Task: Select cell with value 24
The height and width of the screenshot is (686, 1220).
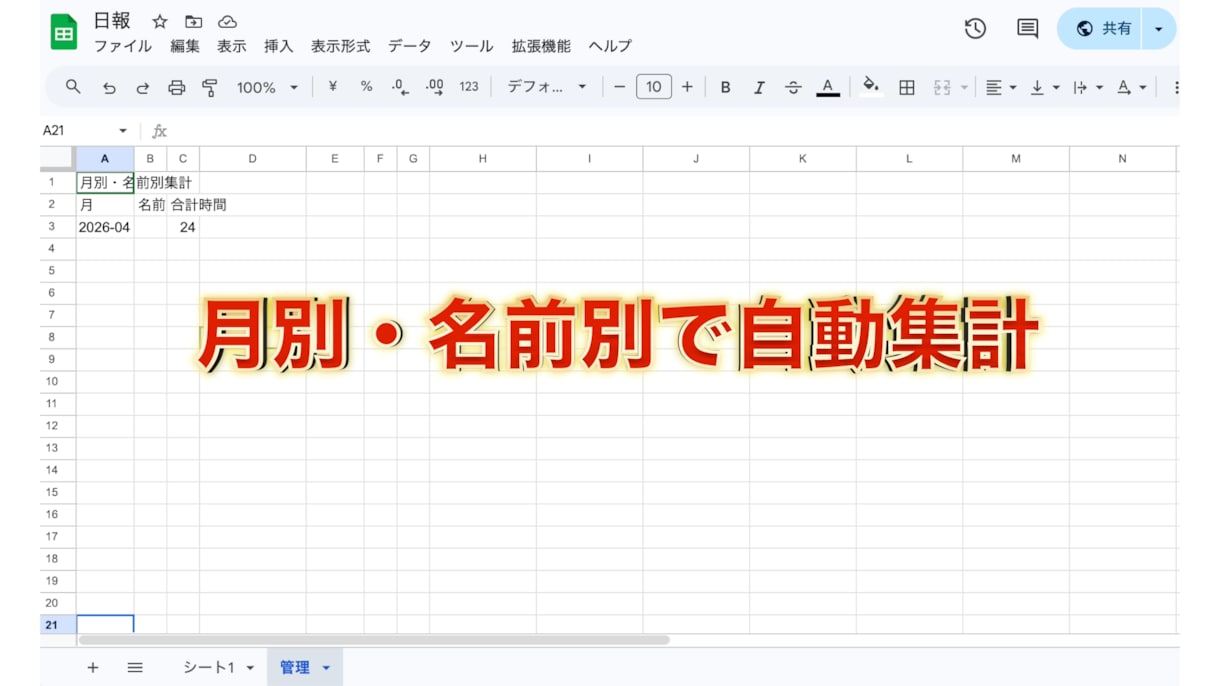Action: 183,227
